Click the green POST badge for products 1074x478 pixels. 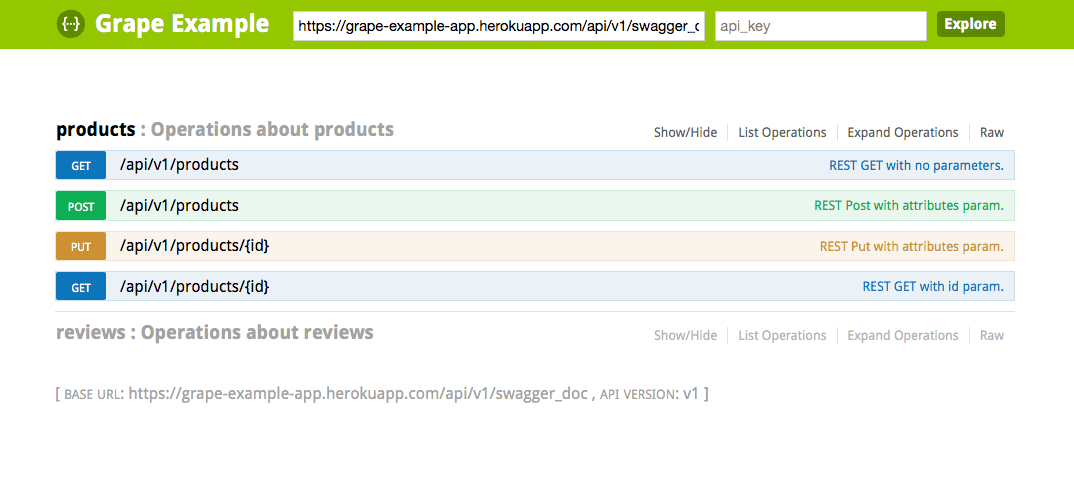pyautogui.click(x=81, y=207)
